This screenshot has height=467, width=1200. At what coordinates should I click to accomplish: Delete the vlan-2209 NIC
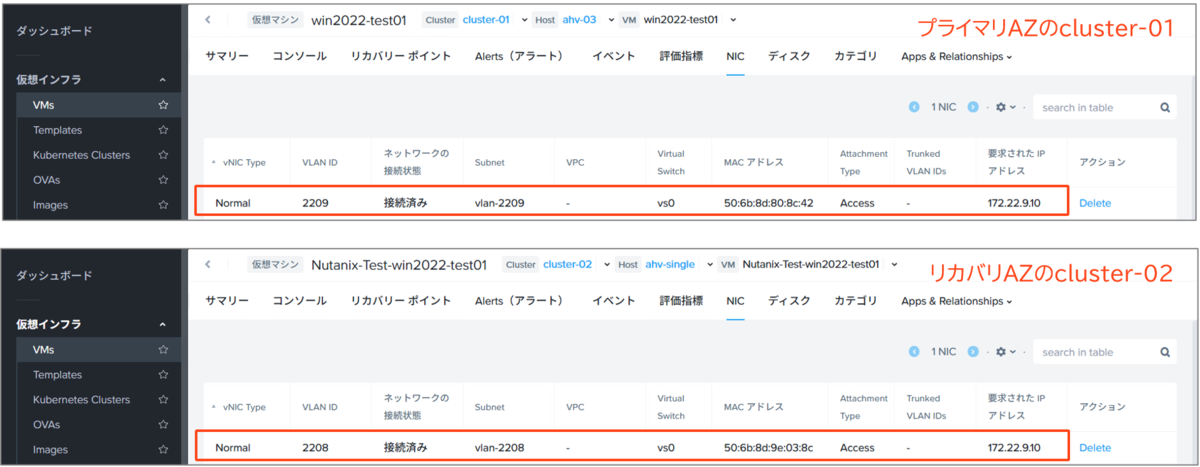[x=1095, y=203]
